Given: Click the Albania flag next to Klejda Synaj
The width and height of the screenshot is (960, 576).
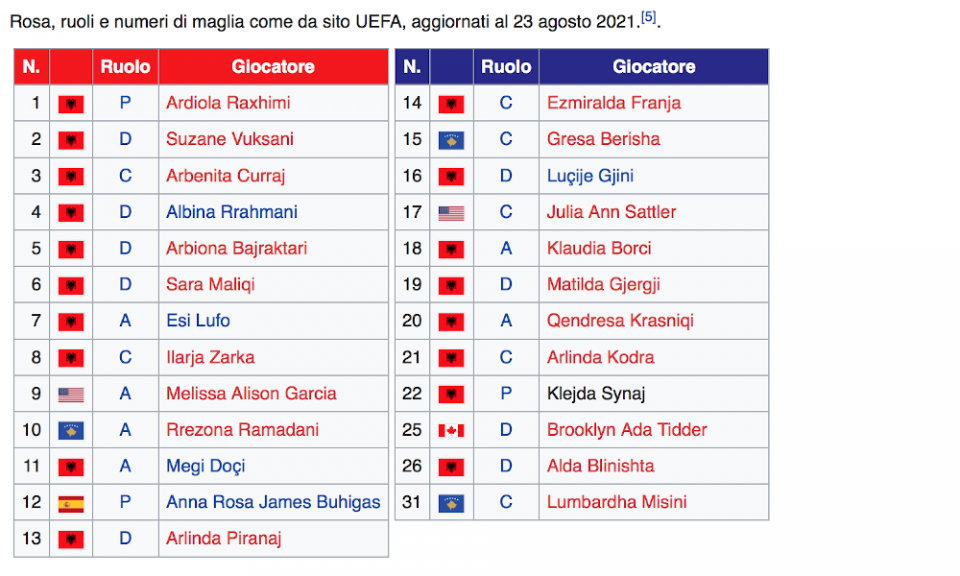Looking at the screenshot, I should [x=451, y=395].
